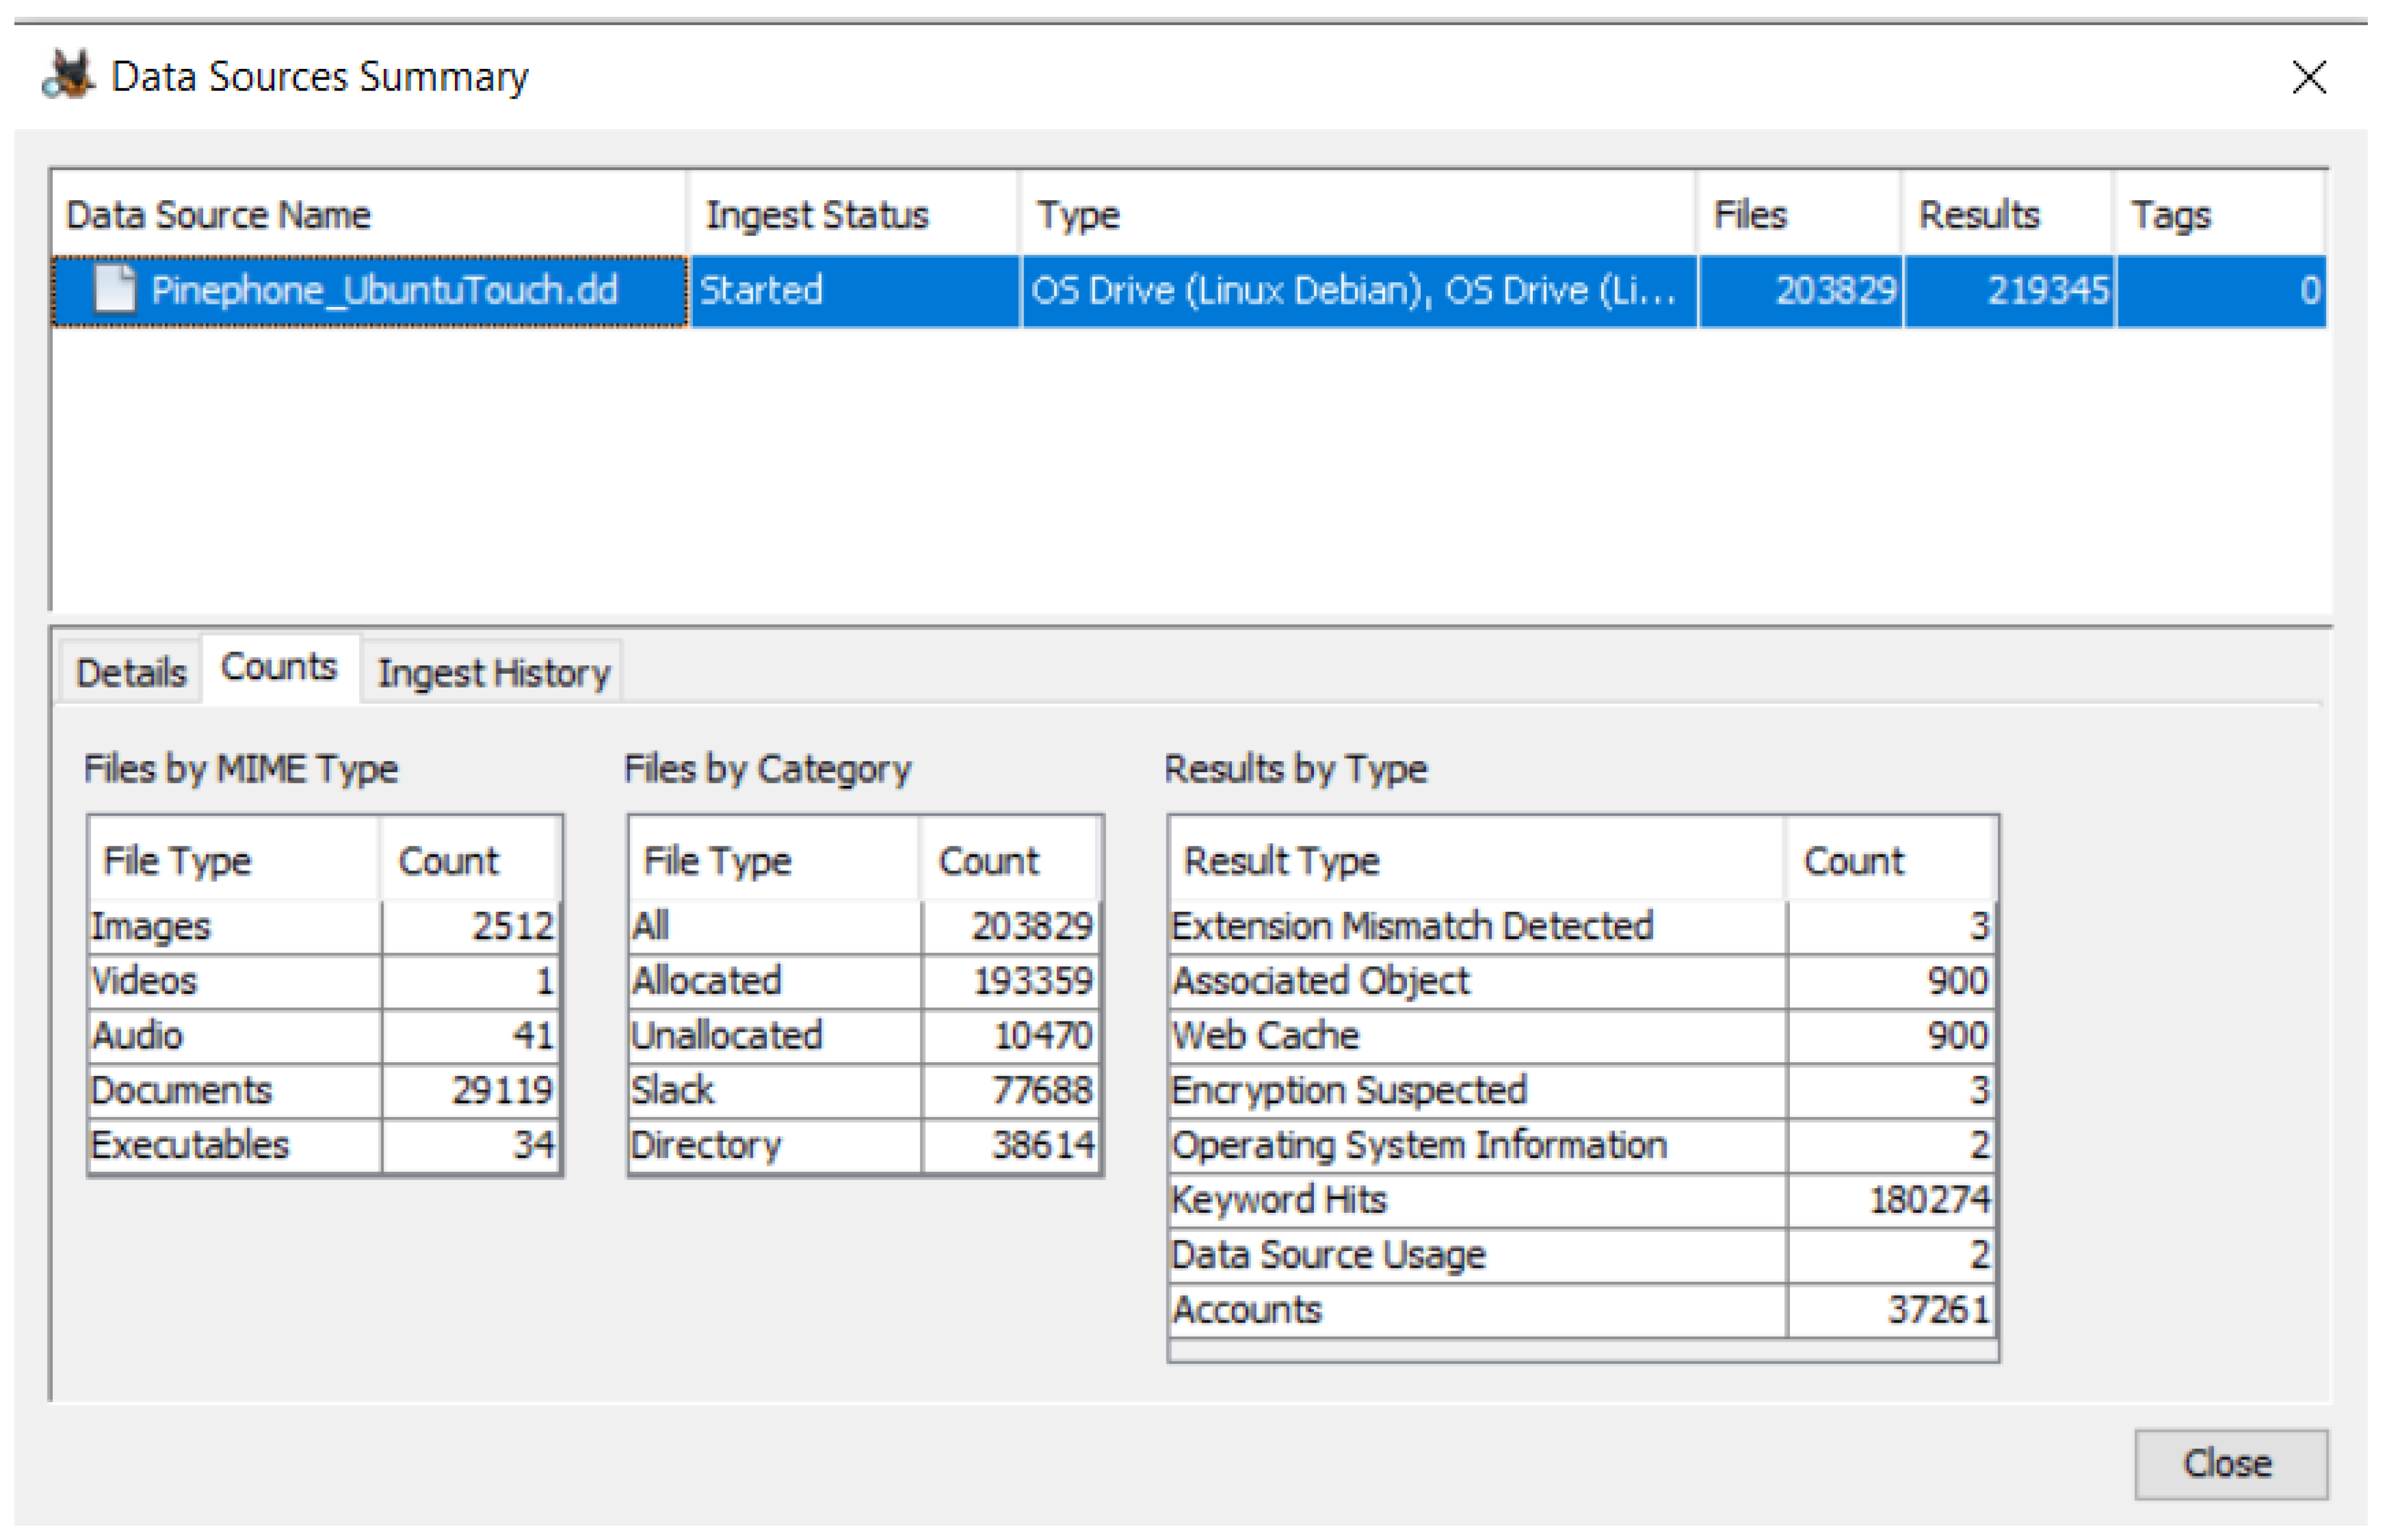Select the Images row in MIME table
Viewport: 2384px width, 1540px height.
tap(324, 926)
